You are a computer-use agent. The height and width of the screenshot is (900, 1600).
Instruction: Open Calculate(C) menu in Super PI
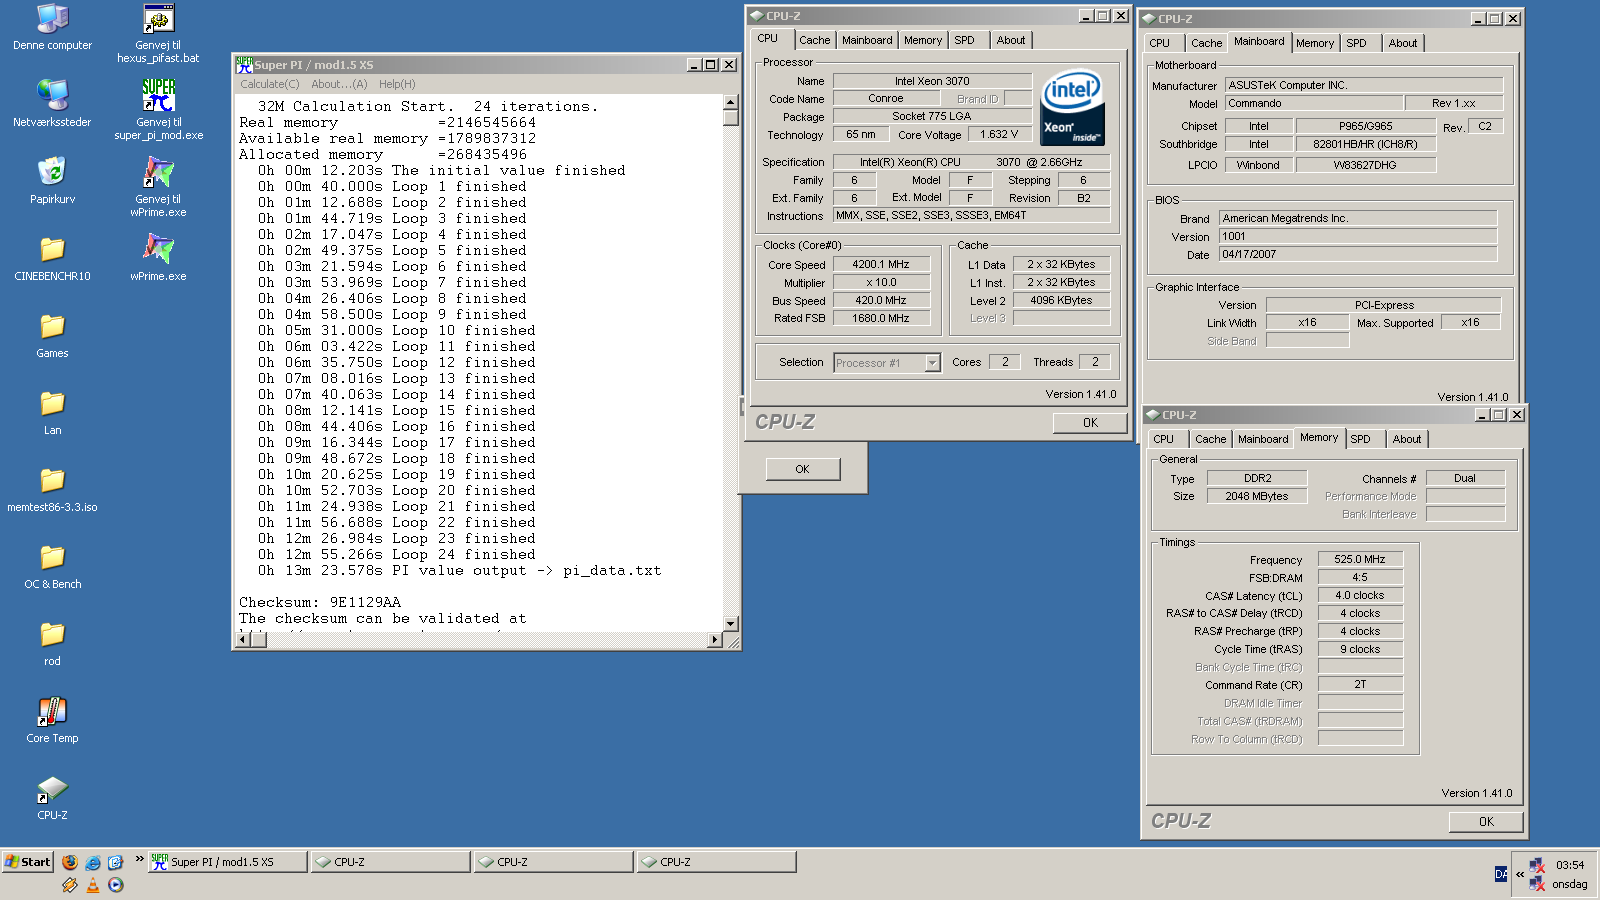[x=270, y=84]
